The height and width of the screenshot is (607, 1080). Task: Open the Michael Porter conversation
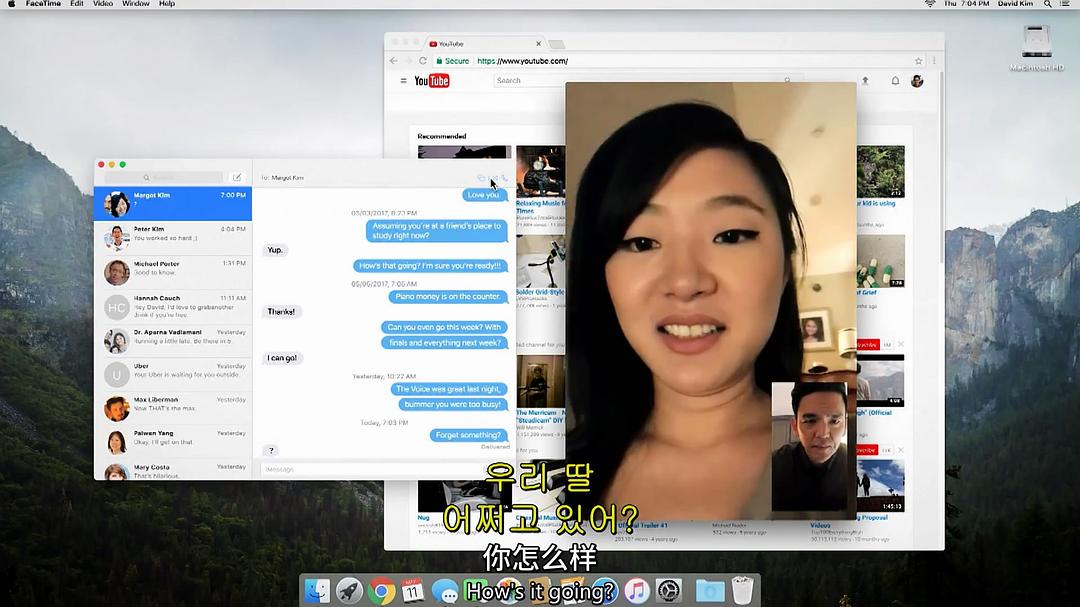pos(173,271)
